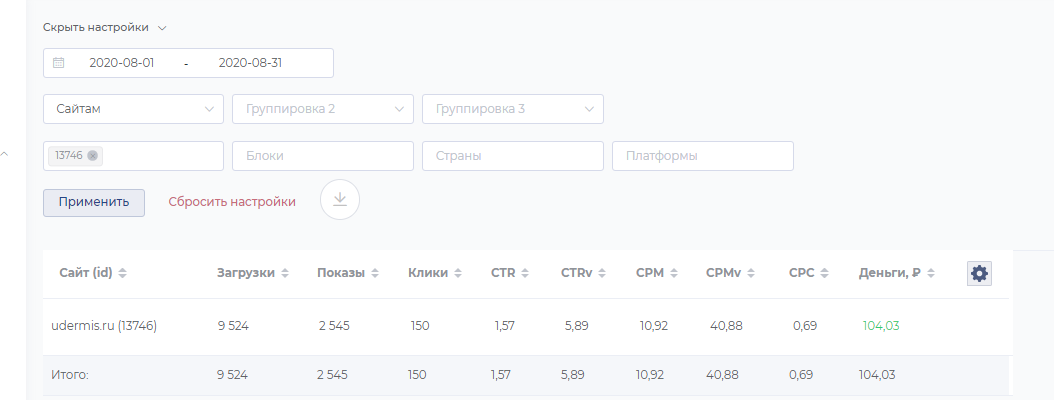Click Сбросить настройки link
Image resolution: width=1054 pixels, height=400 pixels.
pyautogui.click(x=232, y=201)
